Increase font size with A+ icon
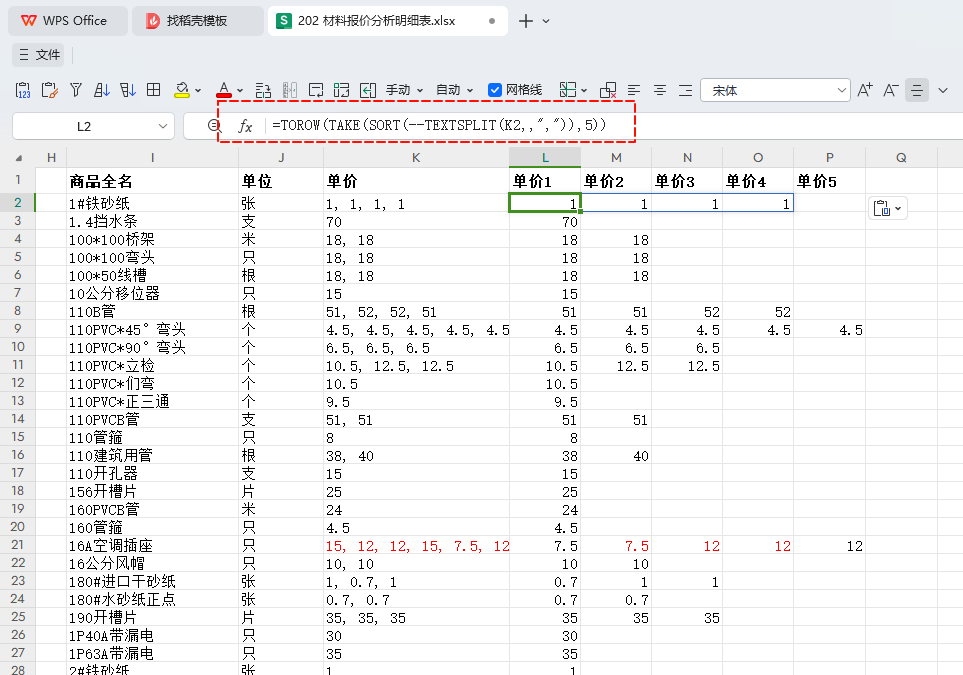The width and height of the screenshot is (963, 675). 865,90
